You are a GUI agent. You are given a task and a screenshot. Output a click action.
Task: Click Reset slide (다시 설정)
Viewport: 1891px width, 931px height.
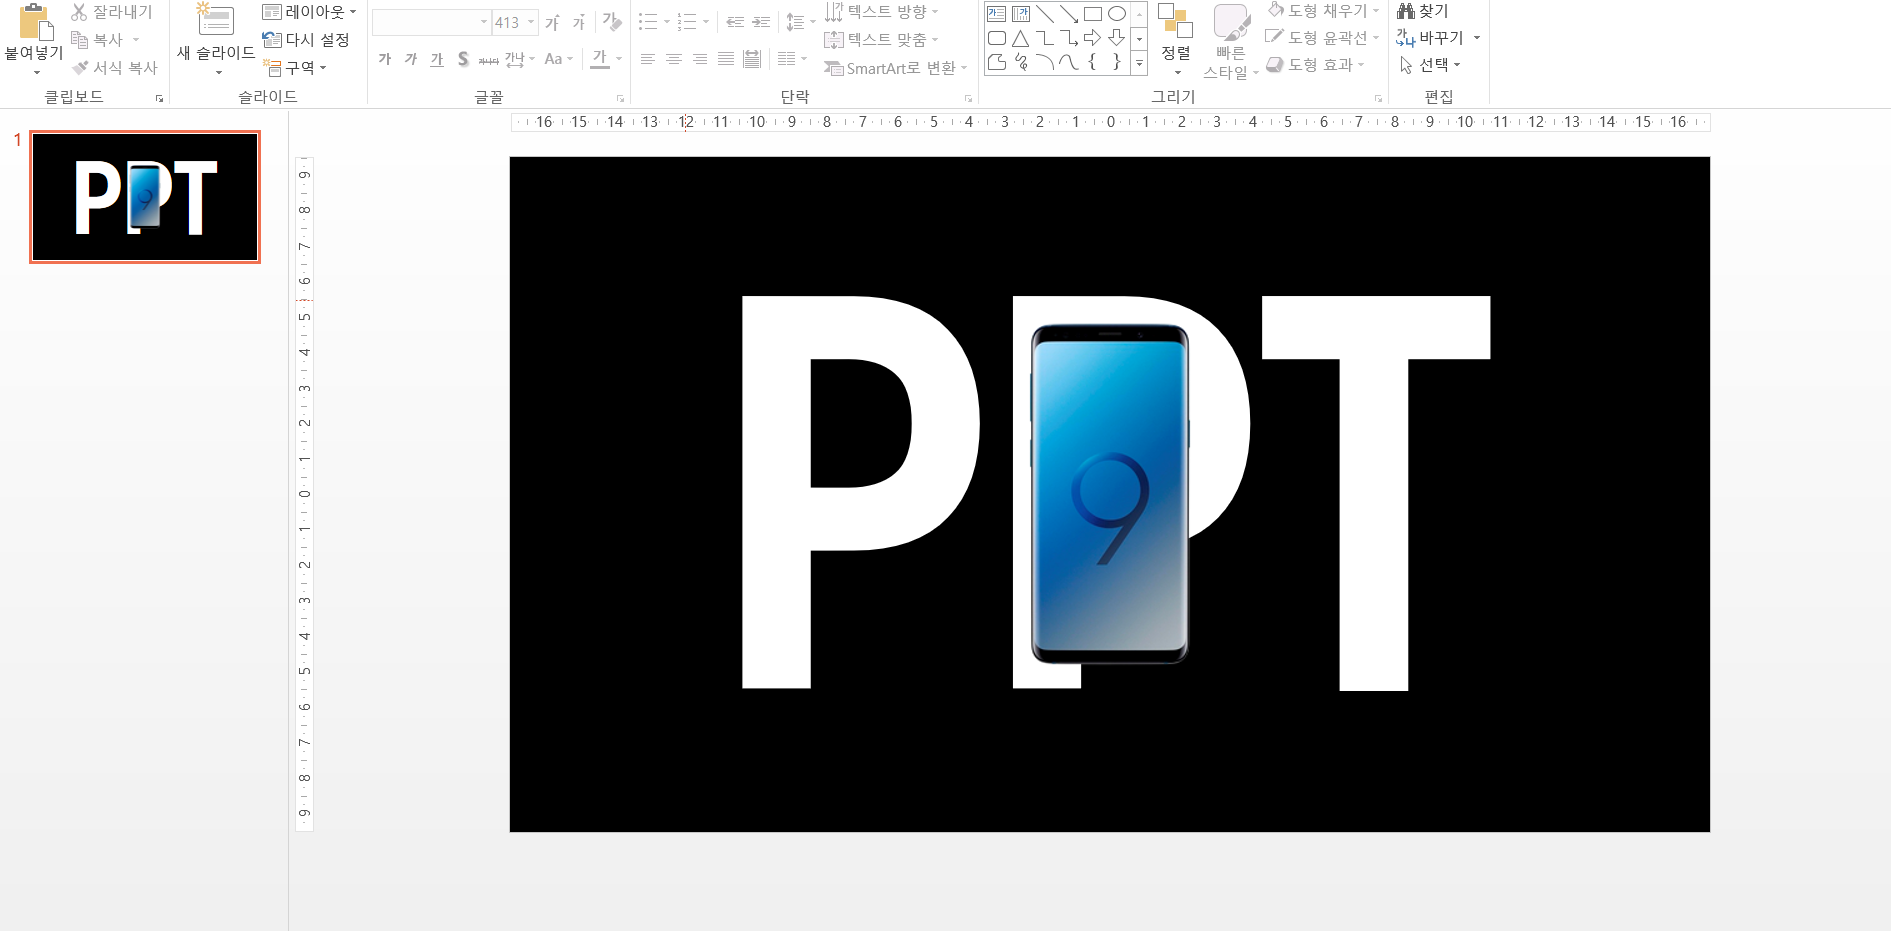pyautogui.click(x=306, y=40)
